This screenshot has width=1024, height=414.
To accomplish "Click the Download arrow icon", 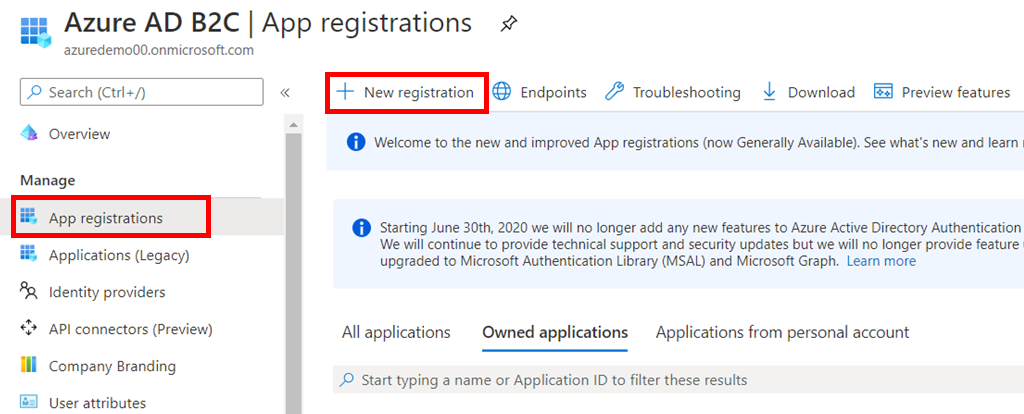I will coord(769,92).
